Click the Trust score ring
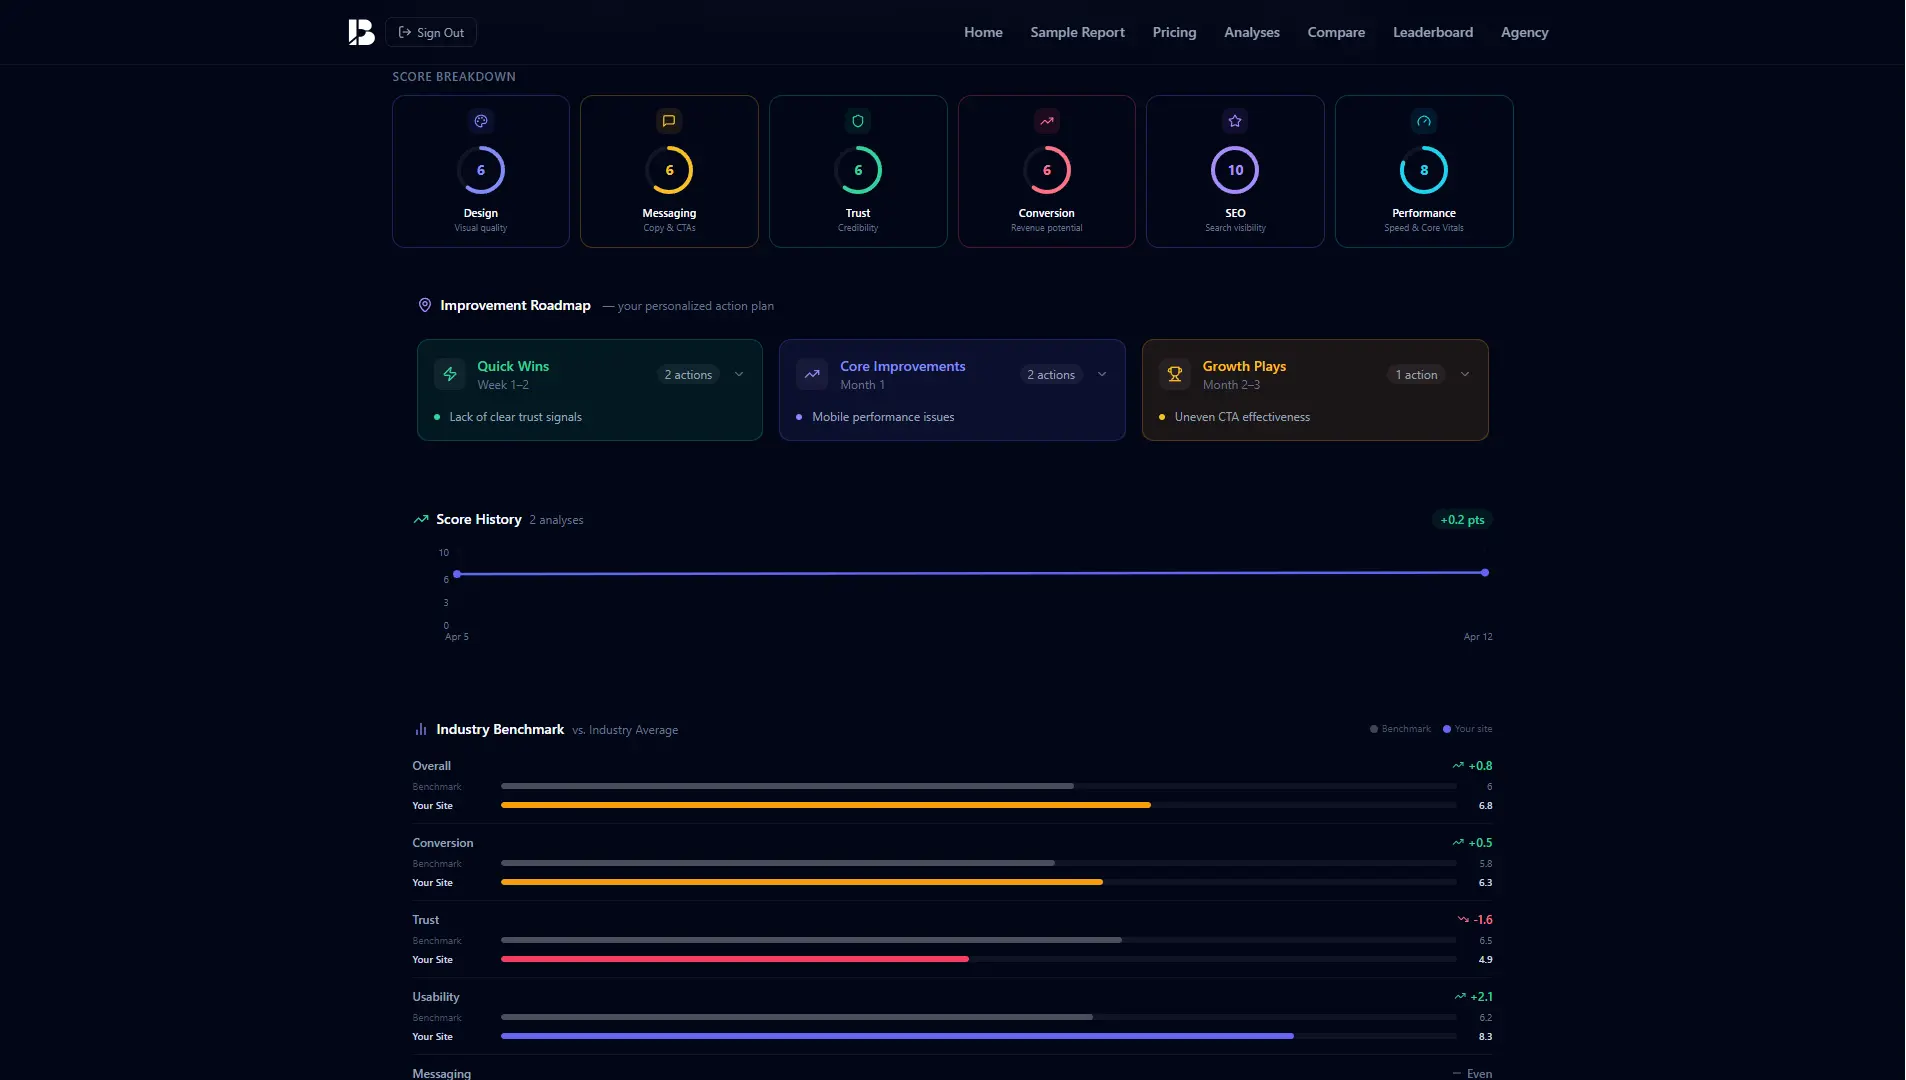The width and height of the screenshot is (1906, 1080). [858, 170]
